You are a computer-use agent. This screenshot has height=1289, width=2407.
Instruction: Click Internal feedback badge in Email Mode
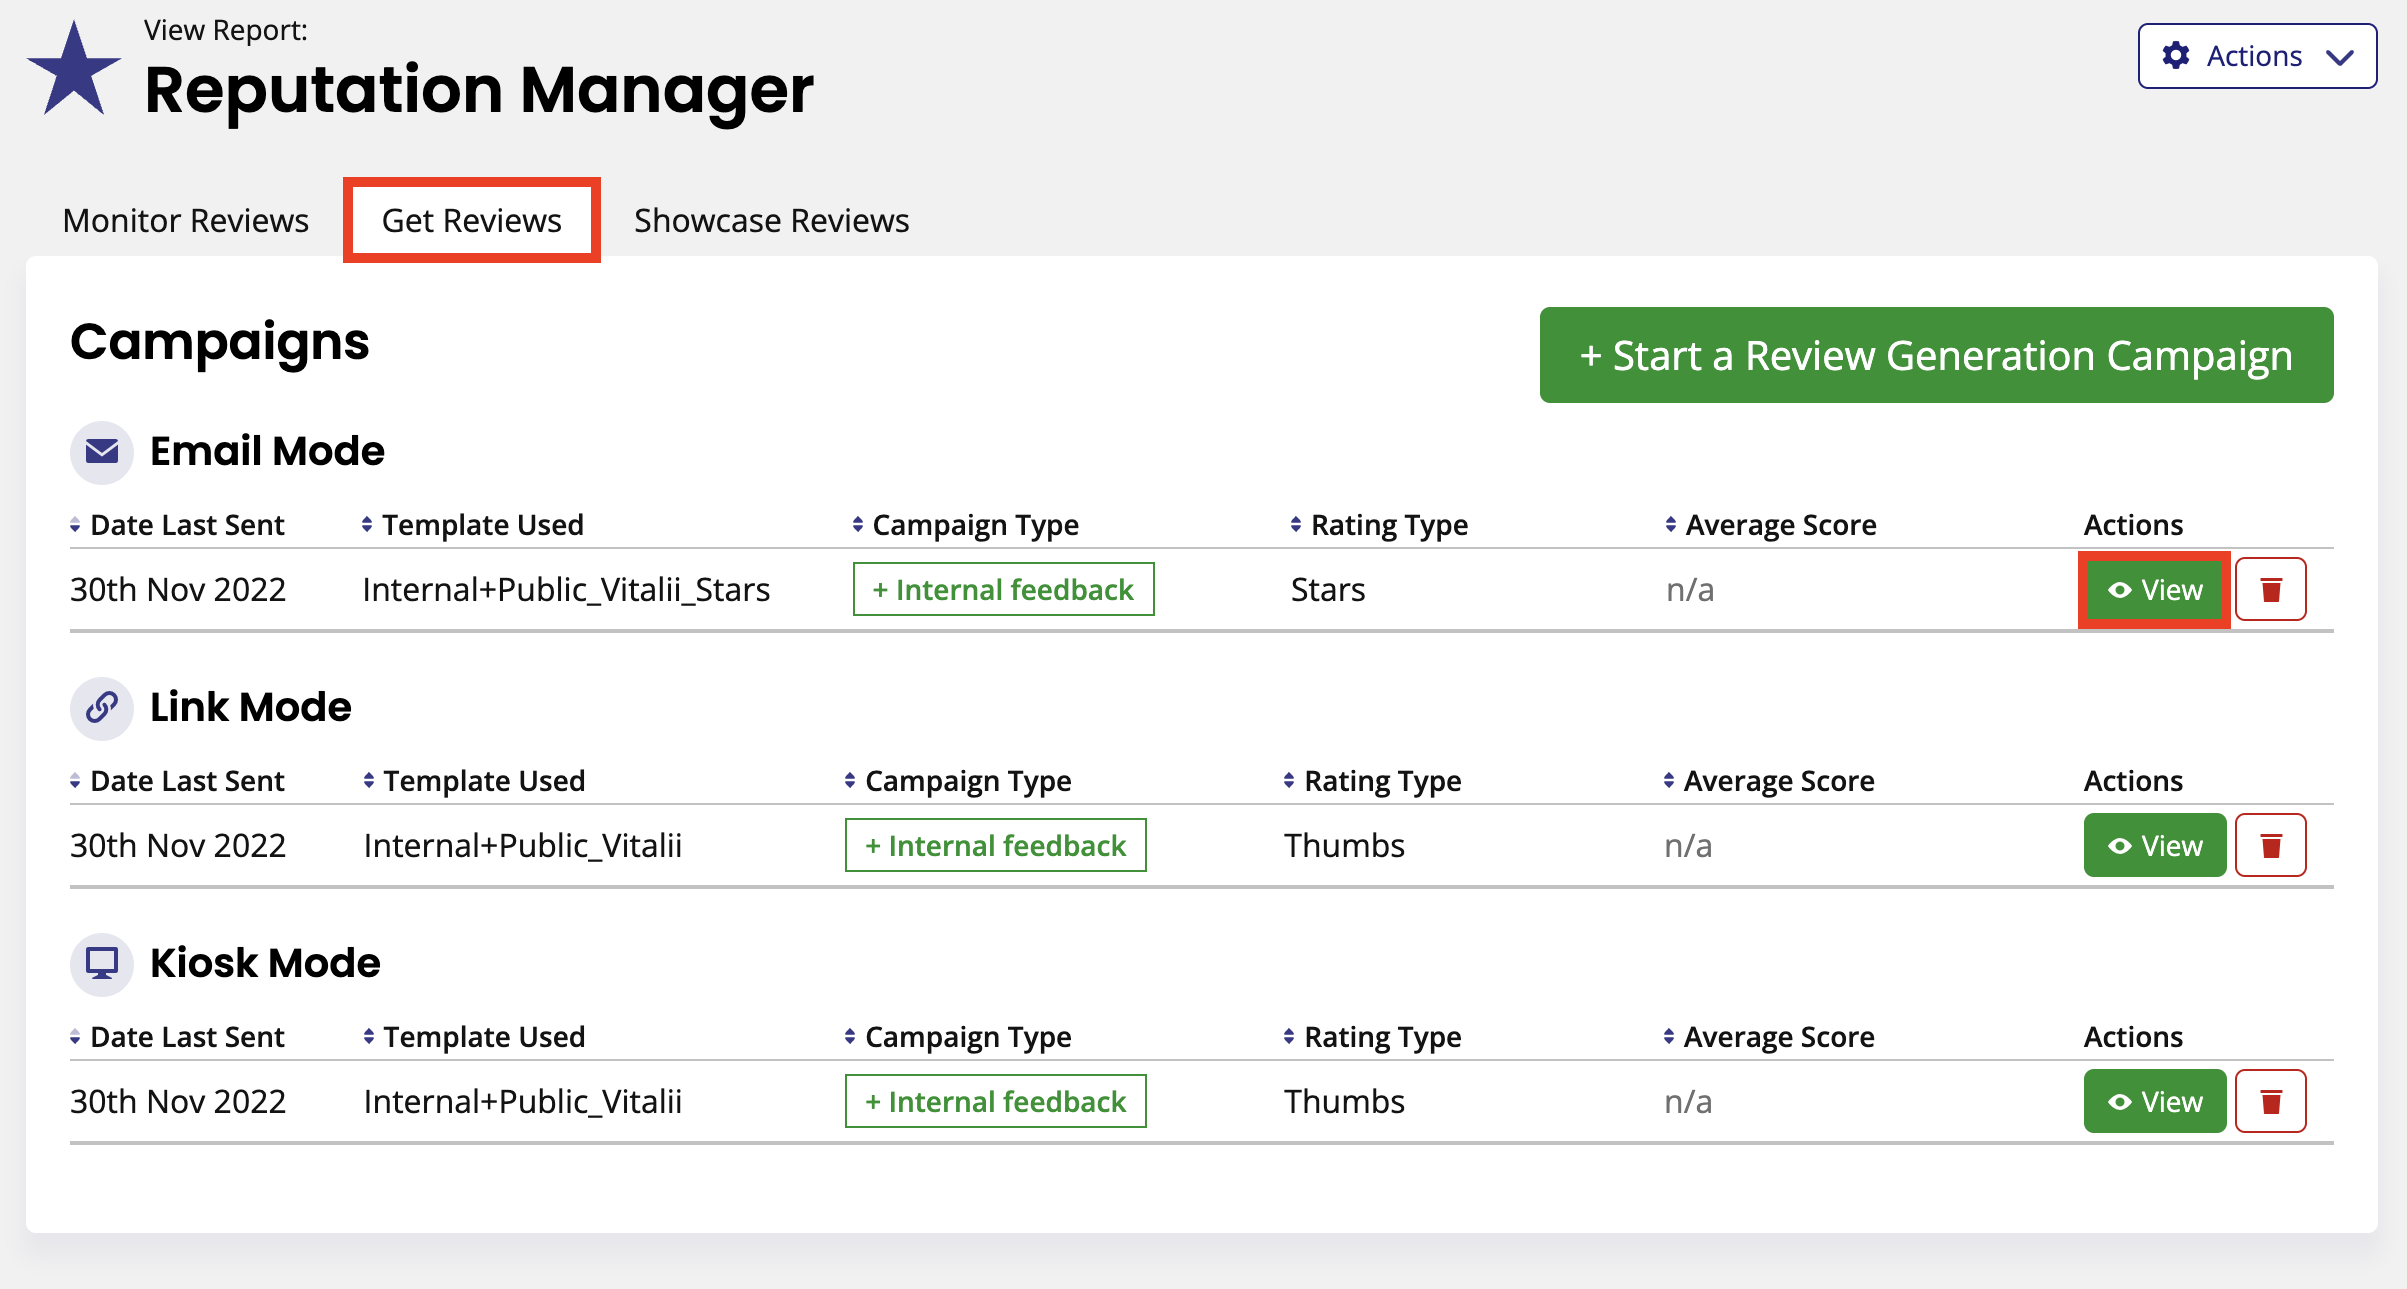click(x=1003, y=589)
